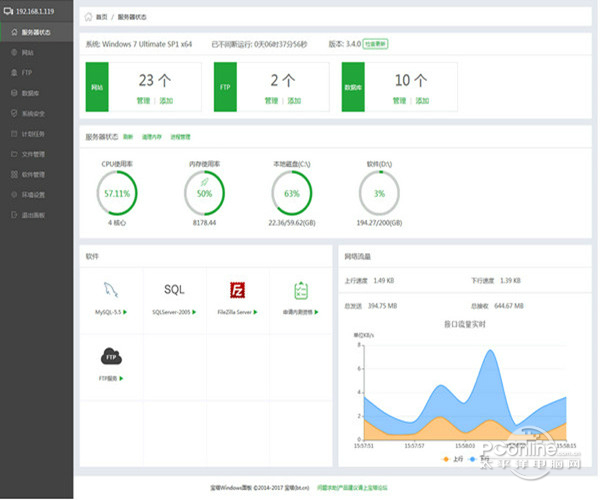Click the CPU usage 57.11% gauge

[x=117, y=193]
